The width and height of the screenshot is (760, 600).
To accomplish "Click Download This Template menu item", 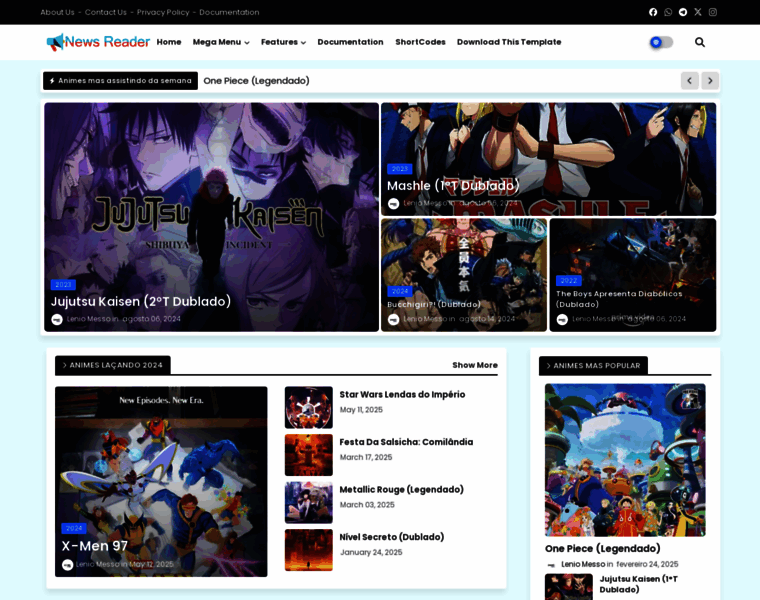I will tap(509, 42).
